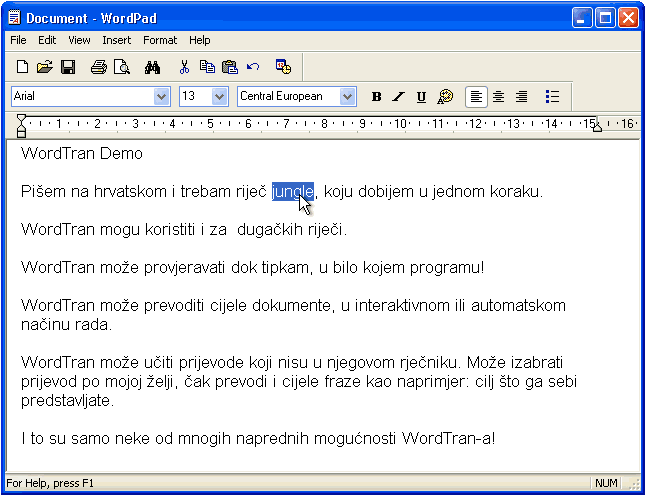This screenshot has height=496, width=648.
Task: Click the word "mogućnosti" in the last line
Action: 355,439
